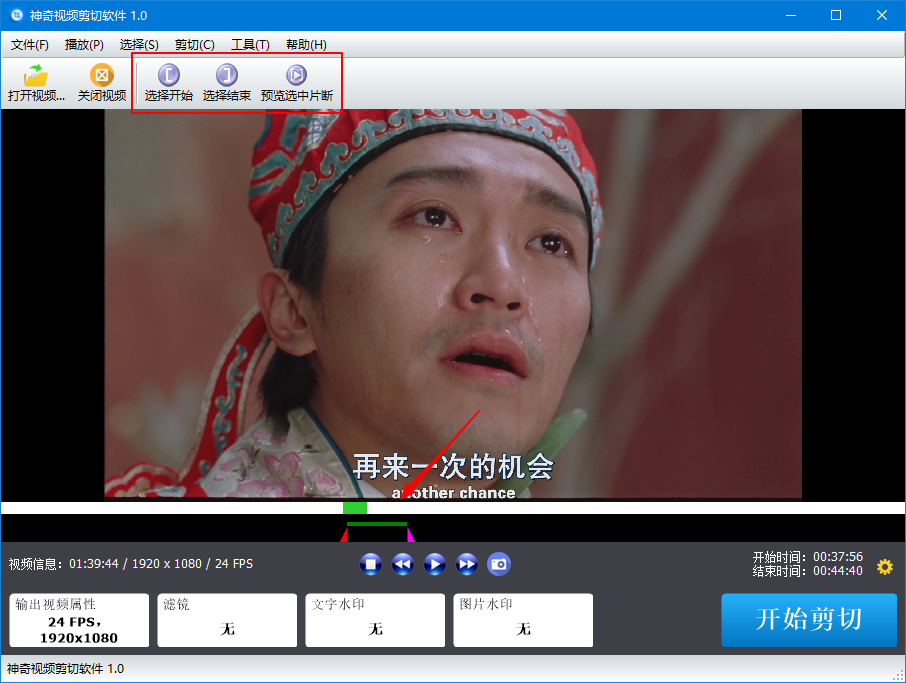Click the 开始时间 00:37:56 value
This screenshot has width=906, height=683.
[838, 556]
